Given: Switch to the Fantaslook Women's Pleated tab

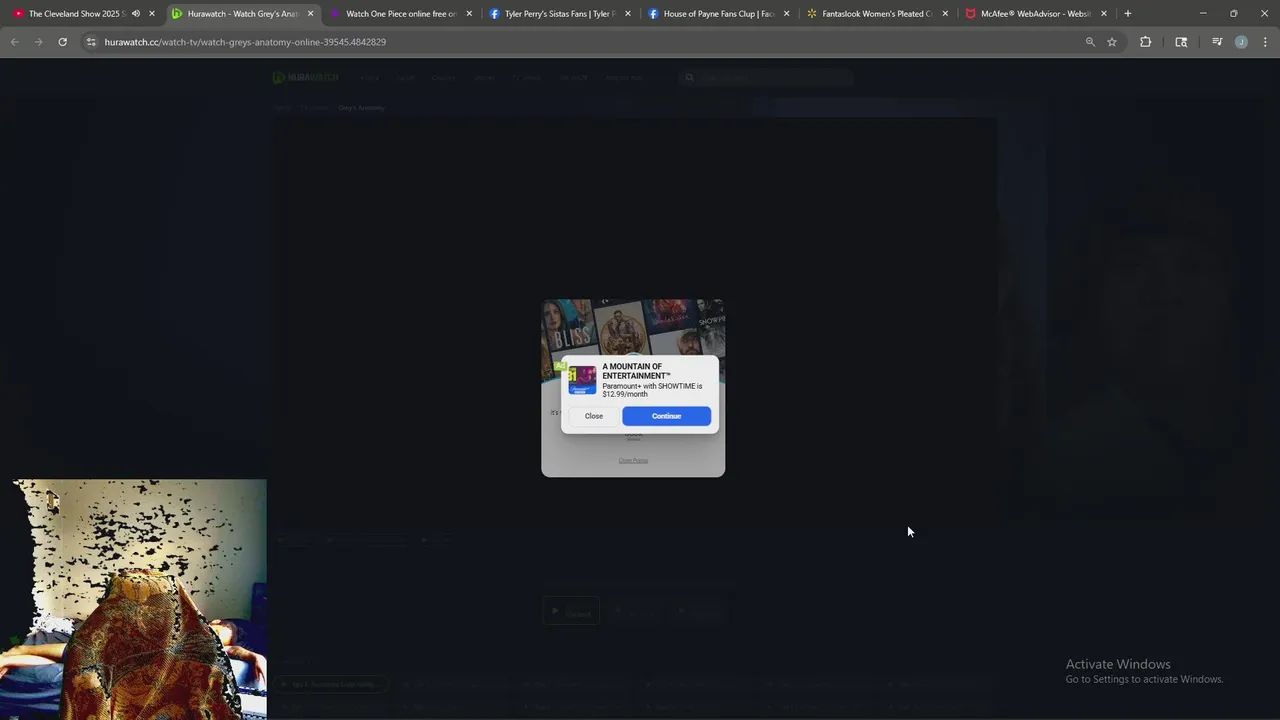Looking at the screenshot, I should click(x=877, y=14).
